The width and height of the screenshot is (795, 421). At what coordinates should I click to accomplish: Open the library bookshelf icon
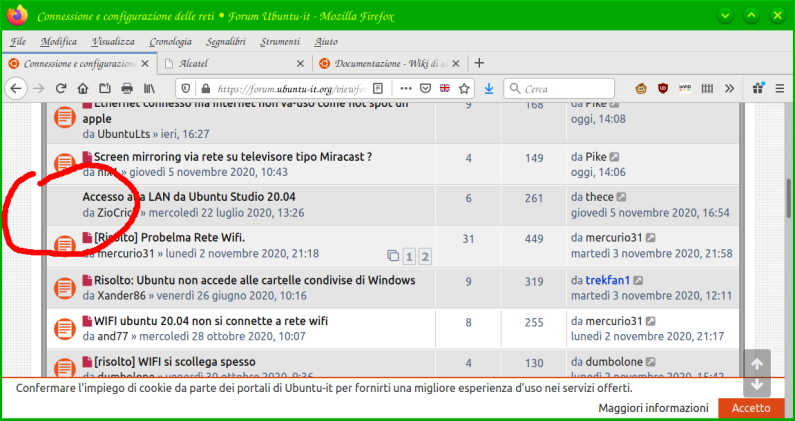149,89
